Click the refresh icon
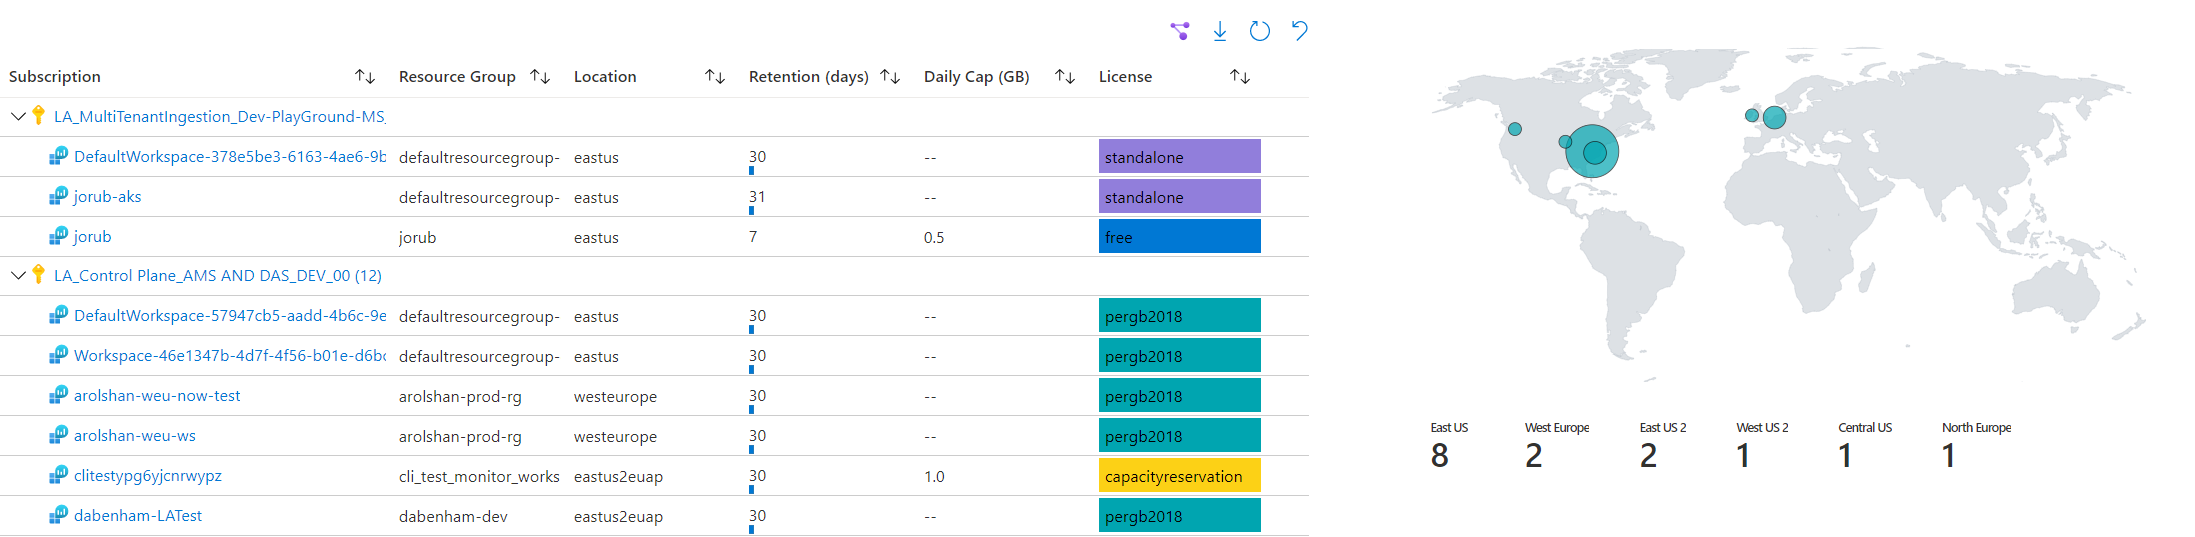This screenshot has height=537, width=2195. pos(1260,31)
